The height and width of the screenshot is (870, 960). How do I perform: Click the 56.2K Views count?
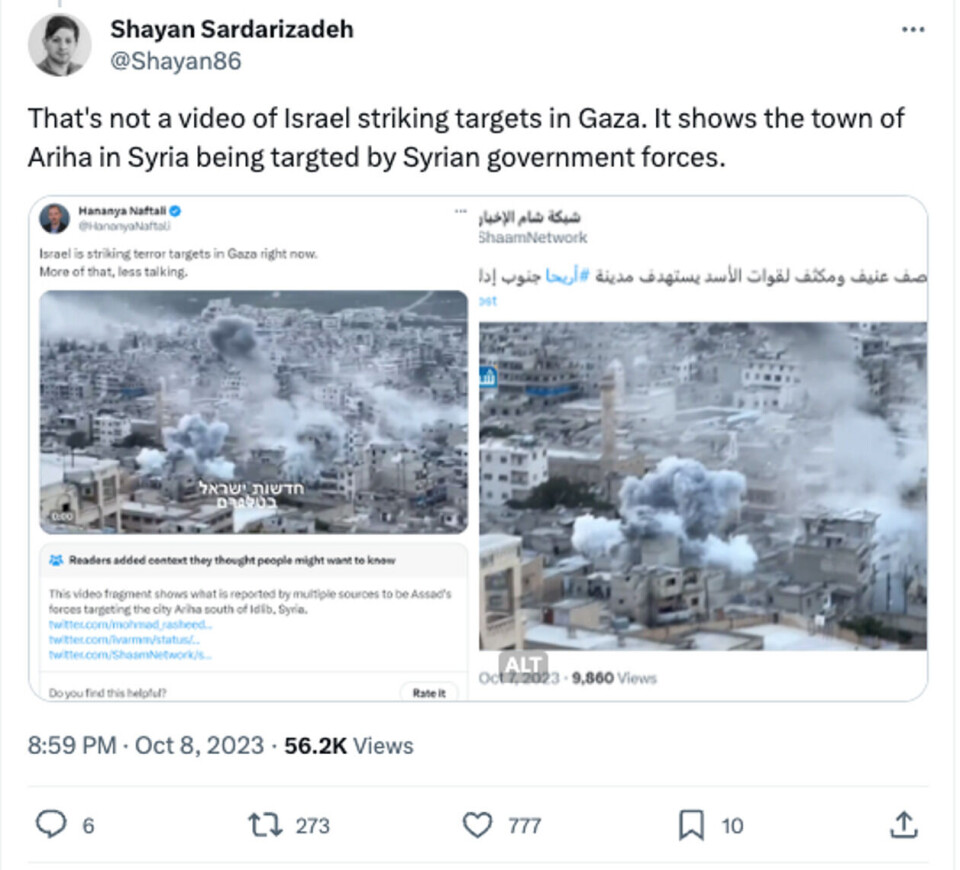[349, 746]
